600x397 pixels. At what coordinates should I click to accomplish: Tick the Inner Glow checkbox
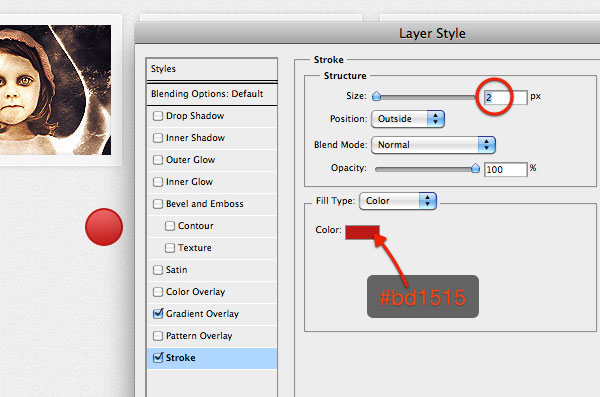coord(158,182)
